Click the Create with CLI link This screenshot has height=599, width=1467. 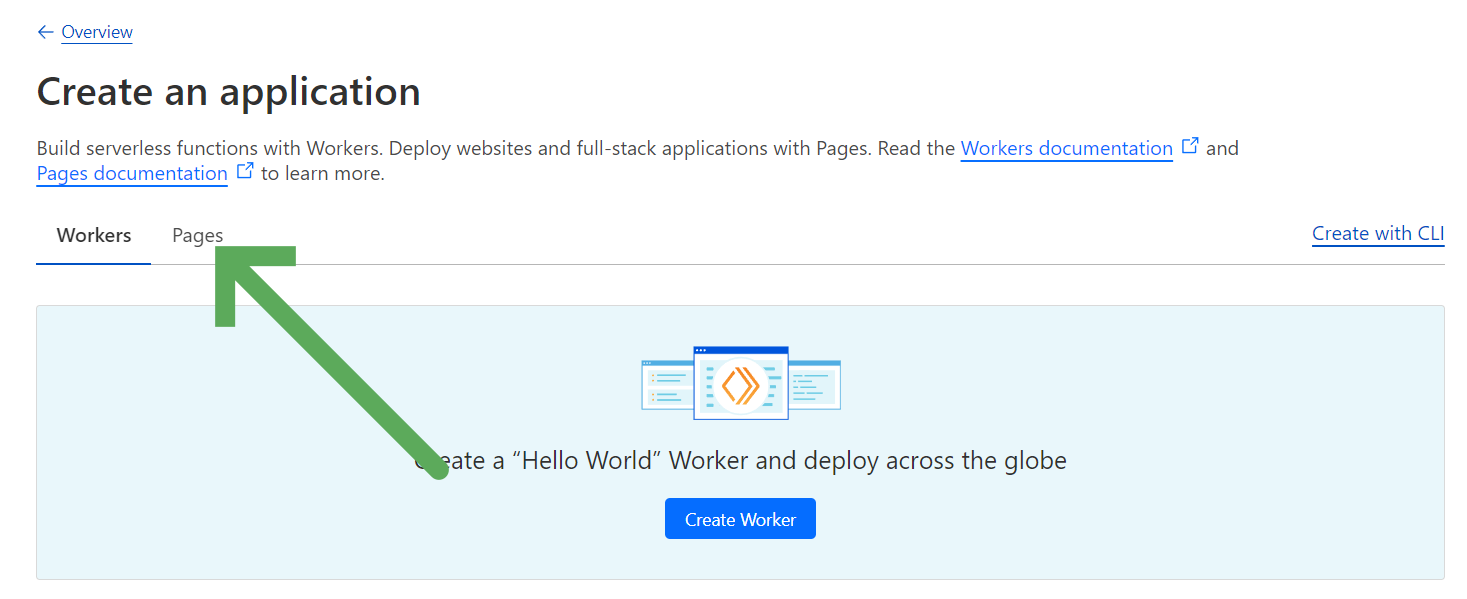click(x=1377, y=233)
